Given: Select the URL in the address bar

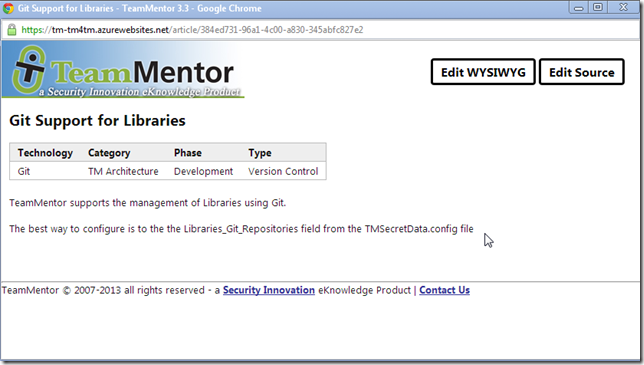Looking at the screenshot, I should 192,30.
